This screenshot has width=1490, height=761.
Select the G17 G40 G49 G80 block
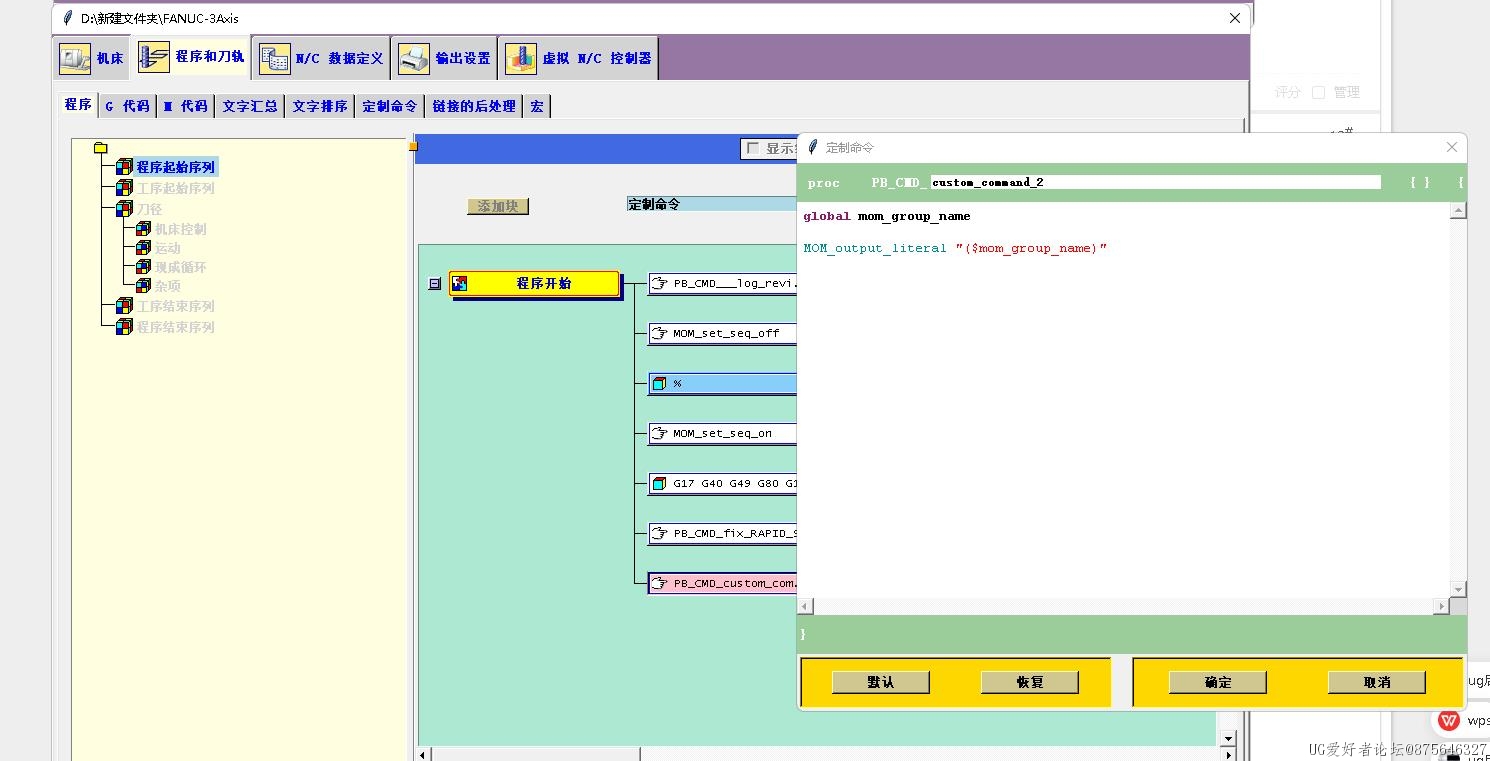coord(723,483)
